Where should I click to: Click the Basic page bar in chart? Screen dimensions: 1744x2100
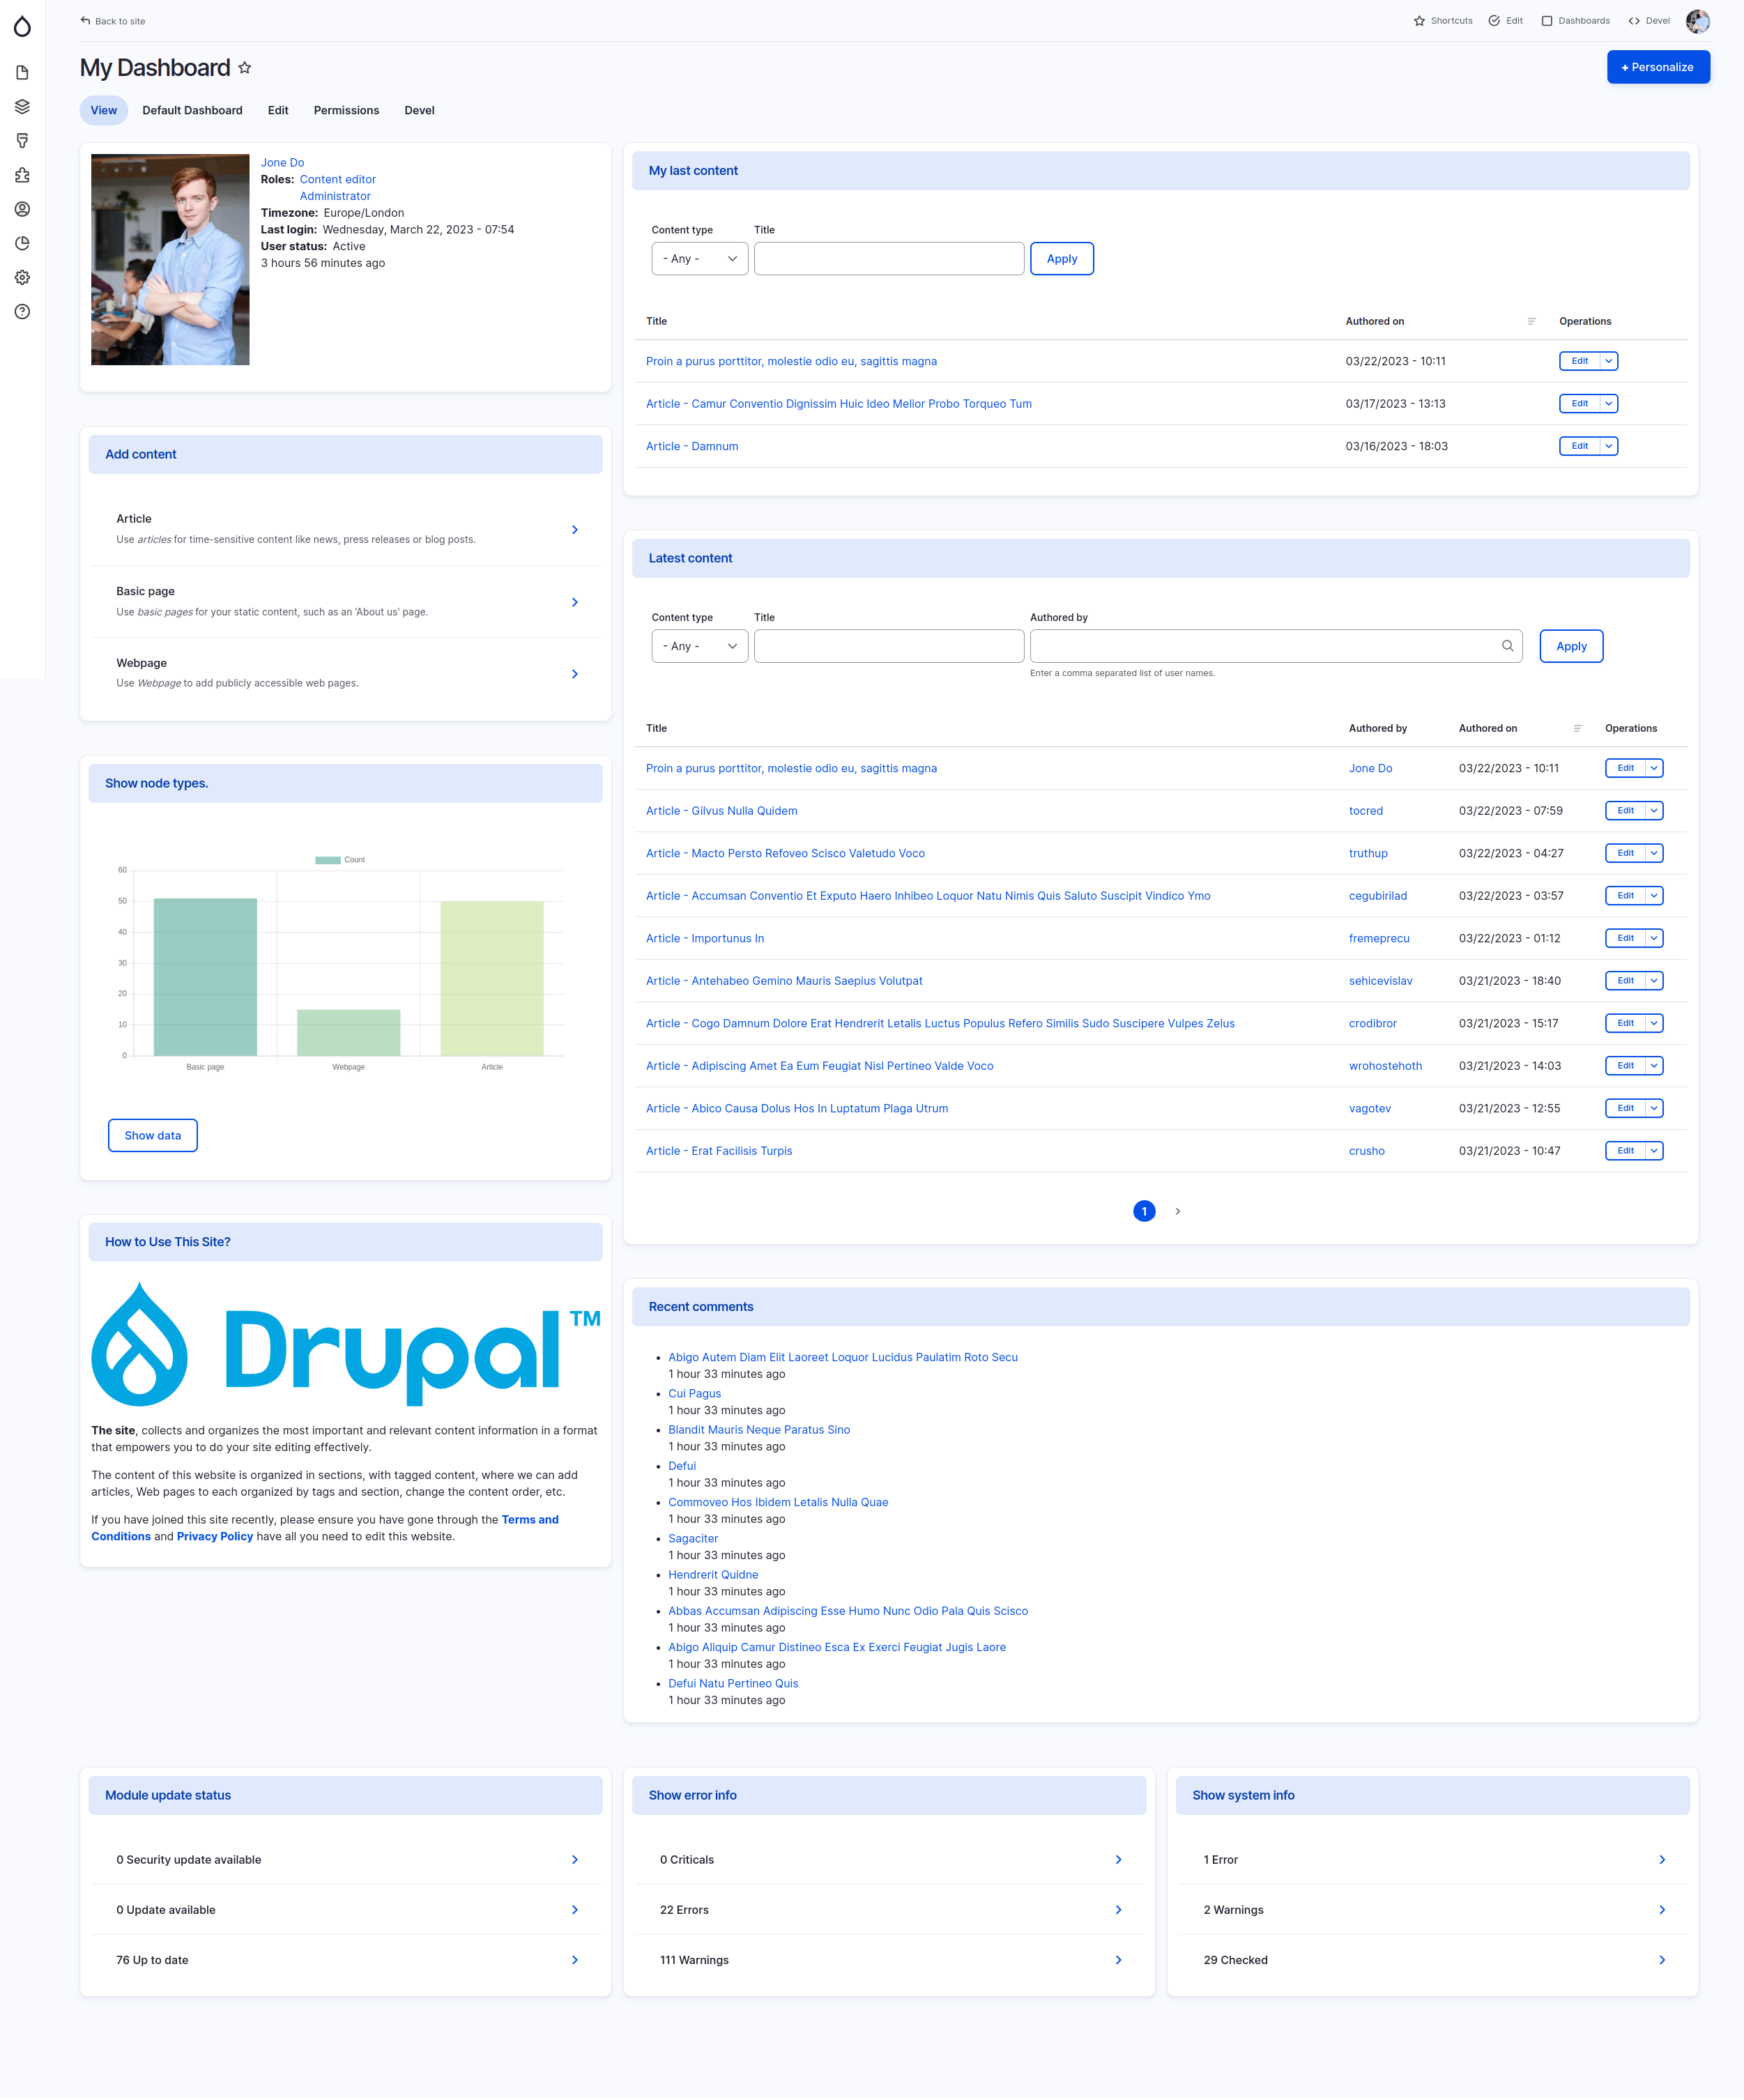[x=205, y=976]
